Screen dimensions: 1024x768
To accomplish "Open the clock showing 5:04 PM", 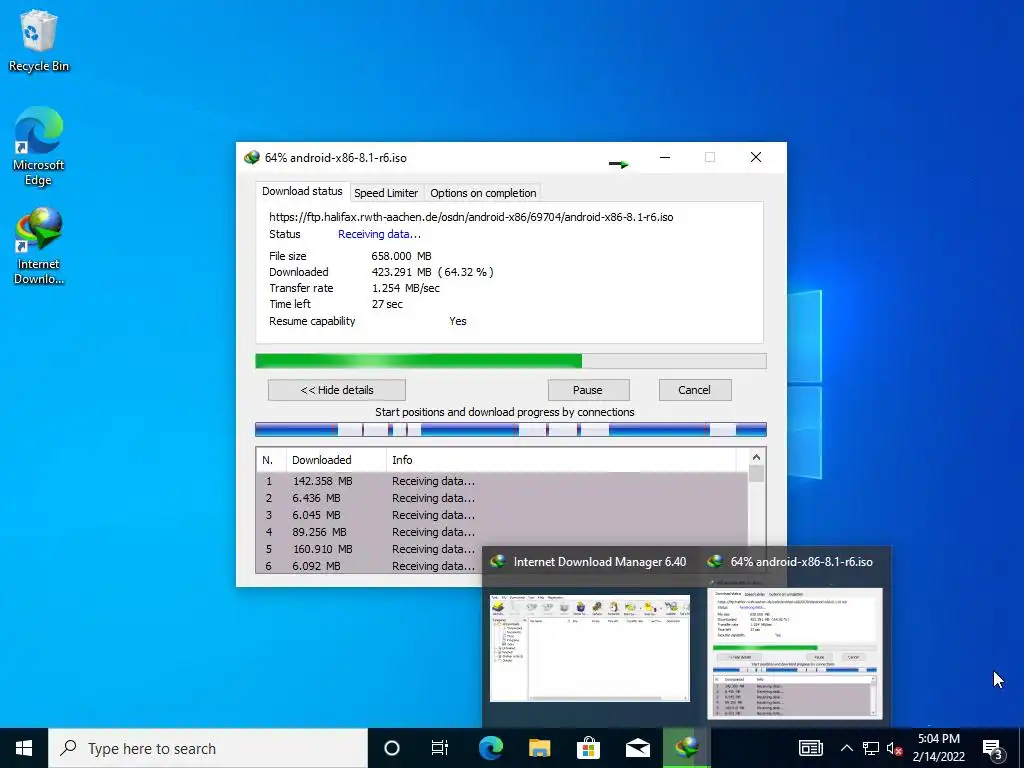I will pos(938,748).
